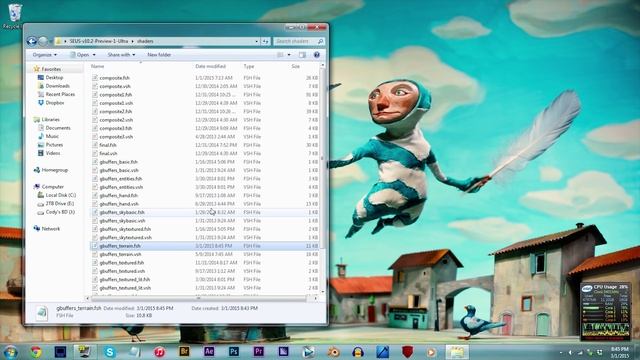
Task: Launch Google Chrome from the taskbar
Action: coord(36,352)
